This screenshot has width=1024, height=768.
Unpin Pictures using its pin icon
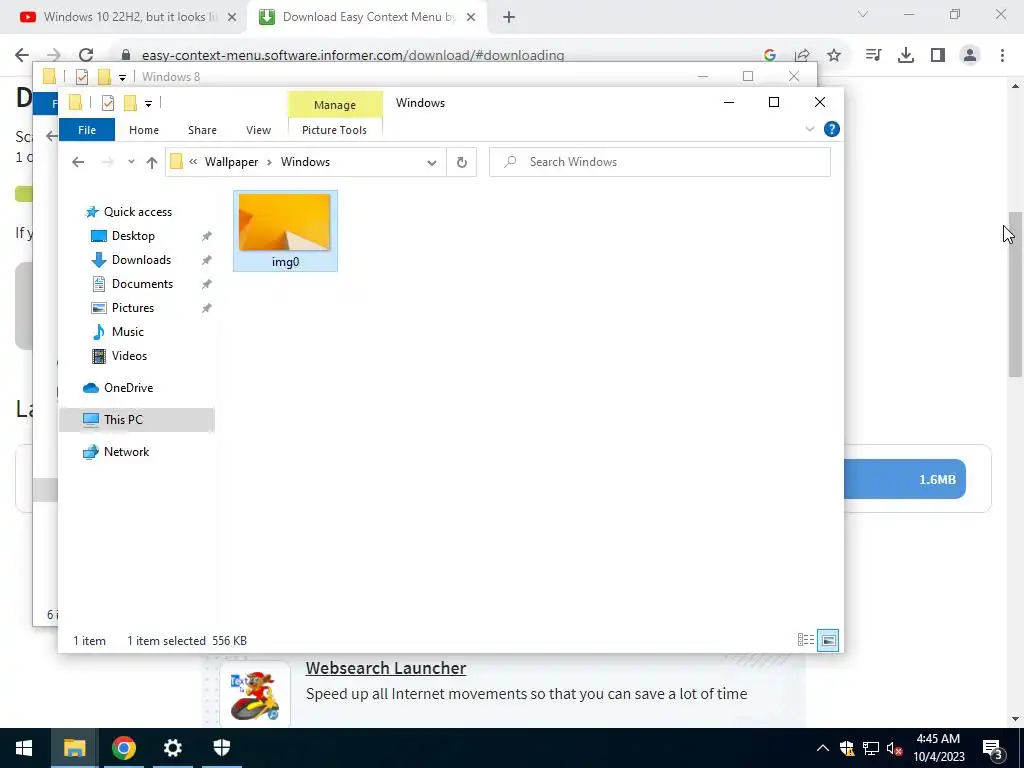(x=206, y=308)
